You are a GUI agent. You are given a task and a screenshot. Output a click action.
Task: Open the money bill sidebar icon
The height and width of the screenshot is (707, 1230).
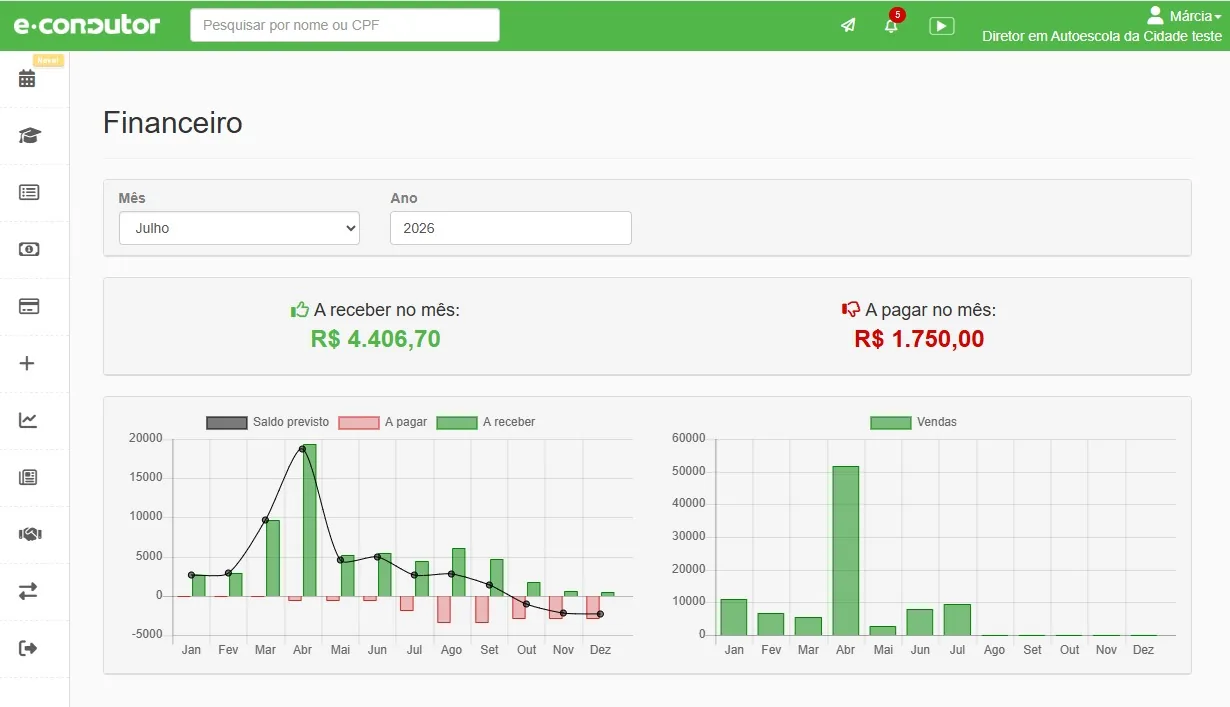click(29, 249)
